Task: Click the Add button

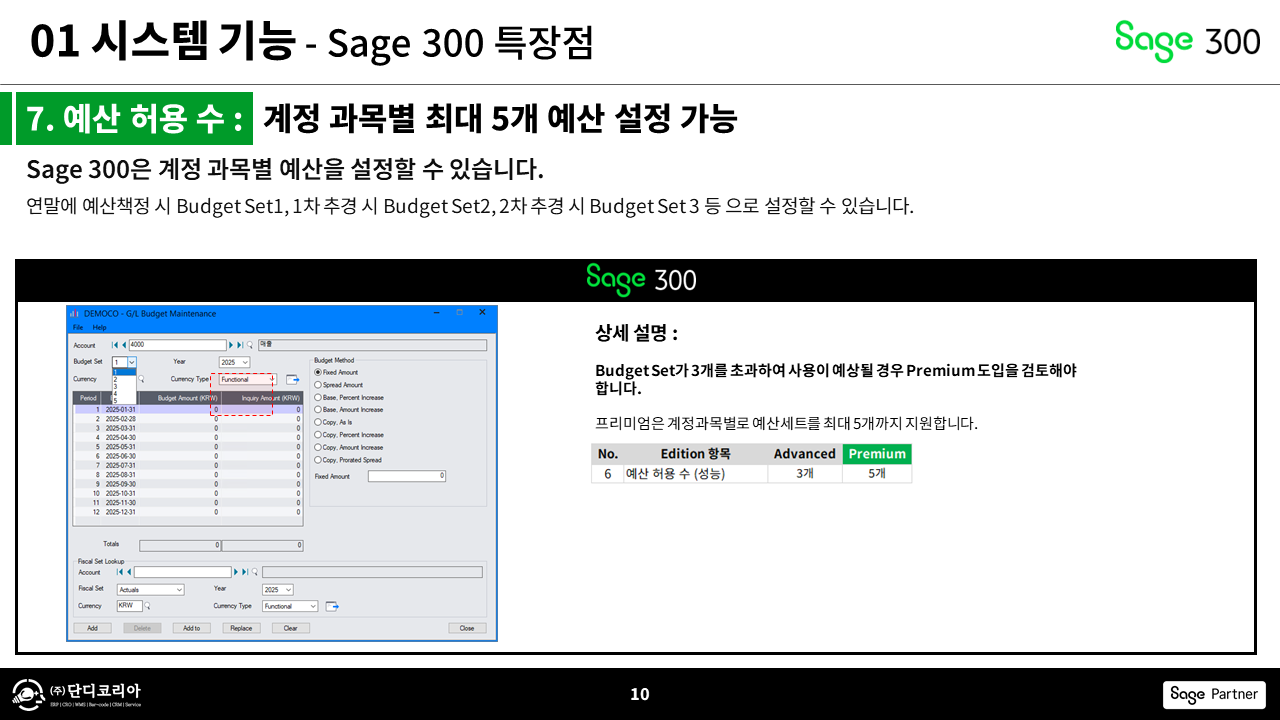Action: coord(92,628)
